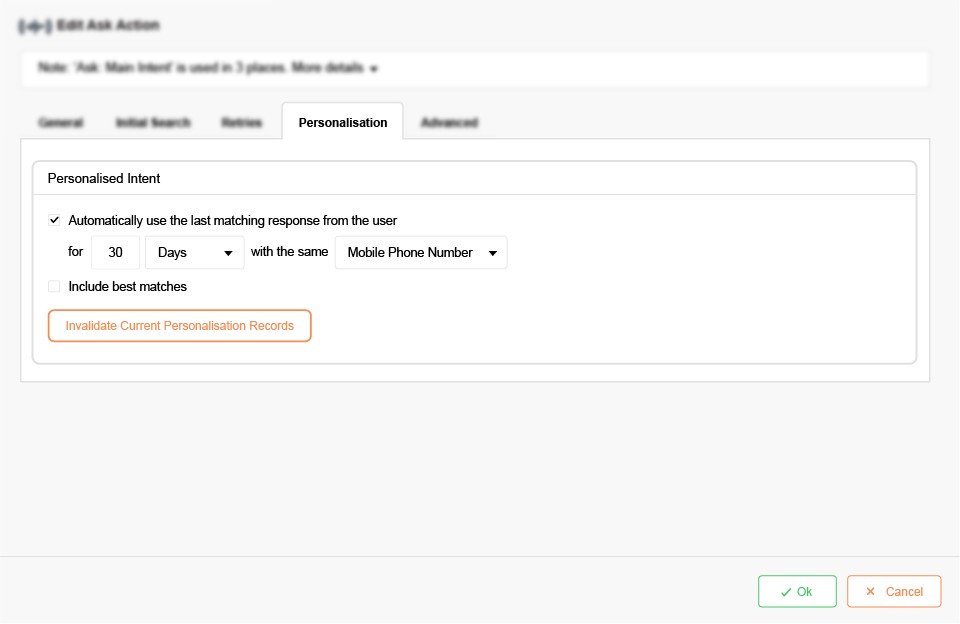Click the Edit Ask Action title icon

click(x=35, y=25)
